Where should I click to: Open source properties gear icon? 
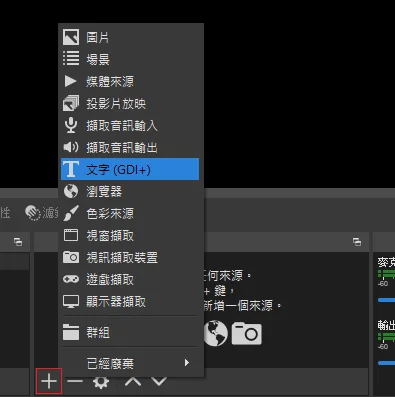(x=101, y=382)
